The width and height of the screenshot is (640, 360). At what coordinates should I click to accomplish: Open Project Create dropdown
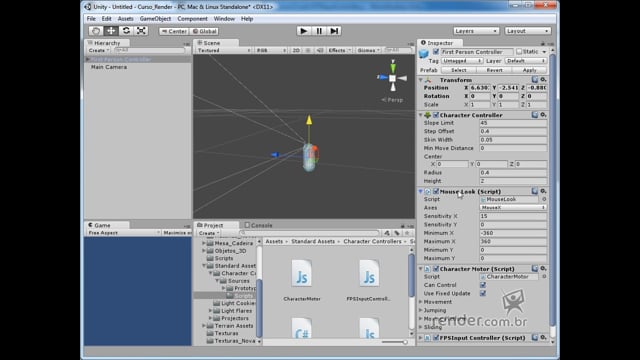click(x=209, y=233)
